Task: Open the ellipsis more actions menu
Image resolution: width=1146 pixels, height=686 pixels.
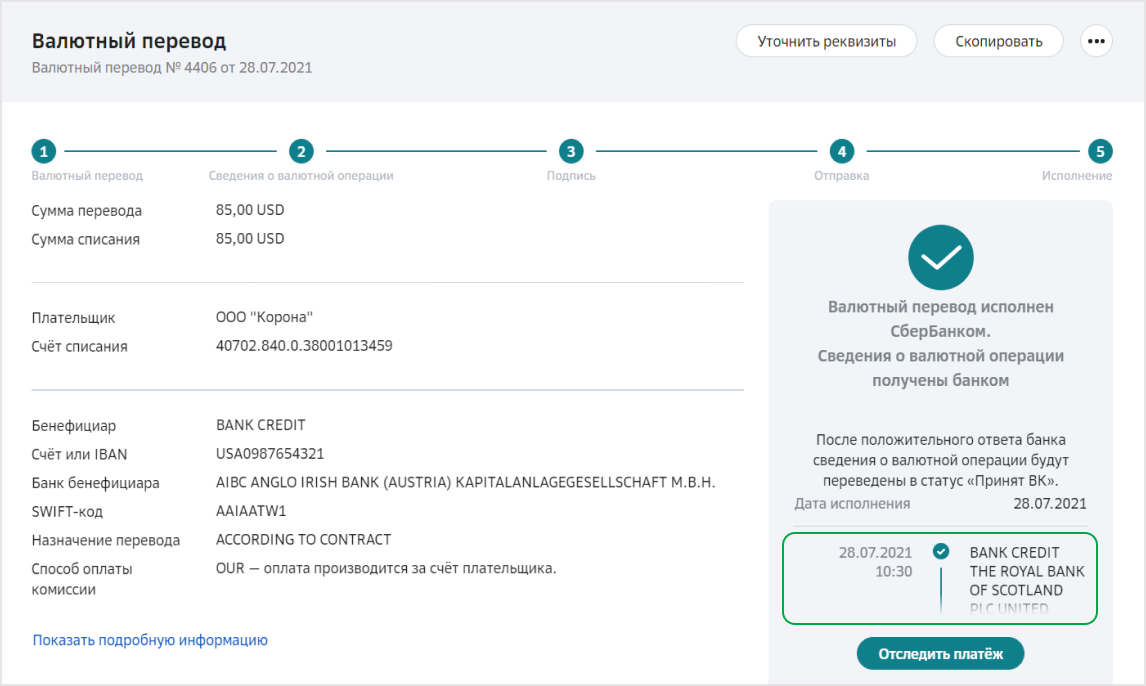Action: (x=1096, y=41)
